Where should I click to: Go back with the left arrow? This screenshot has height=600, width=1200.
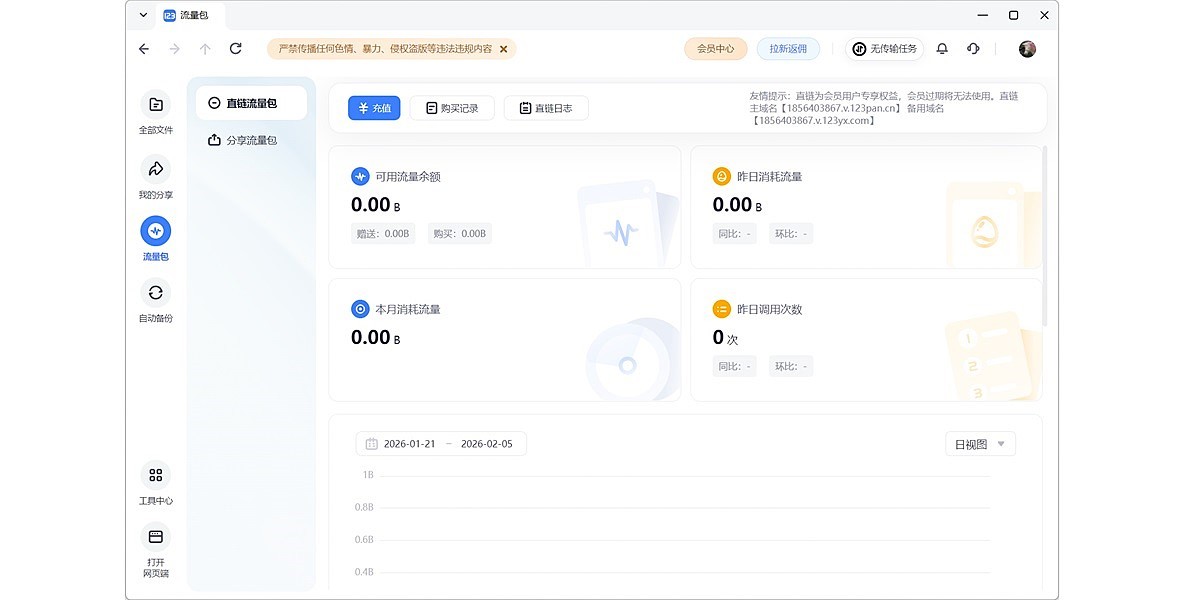pos(144,49)
